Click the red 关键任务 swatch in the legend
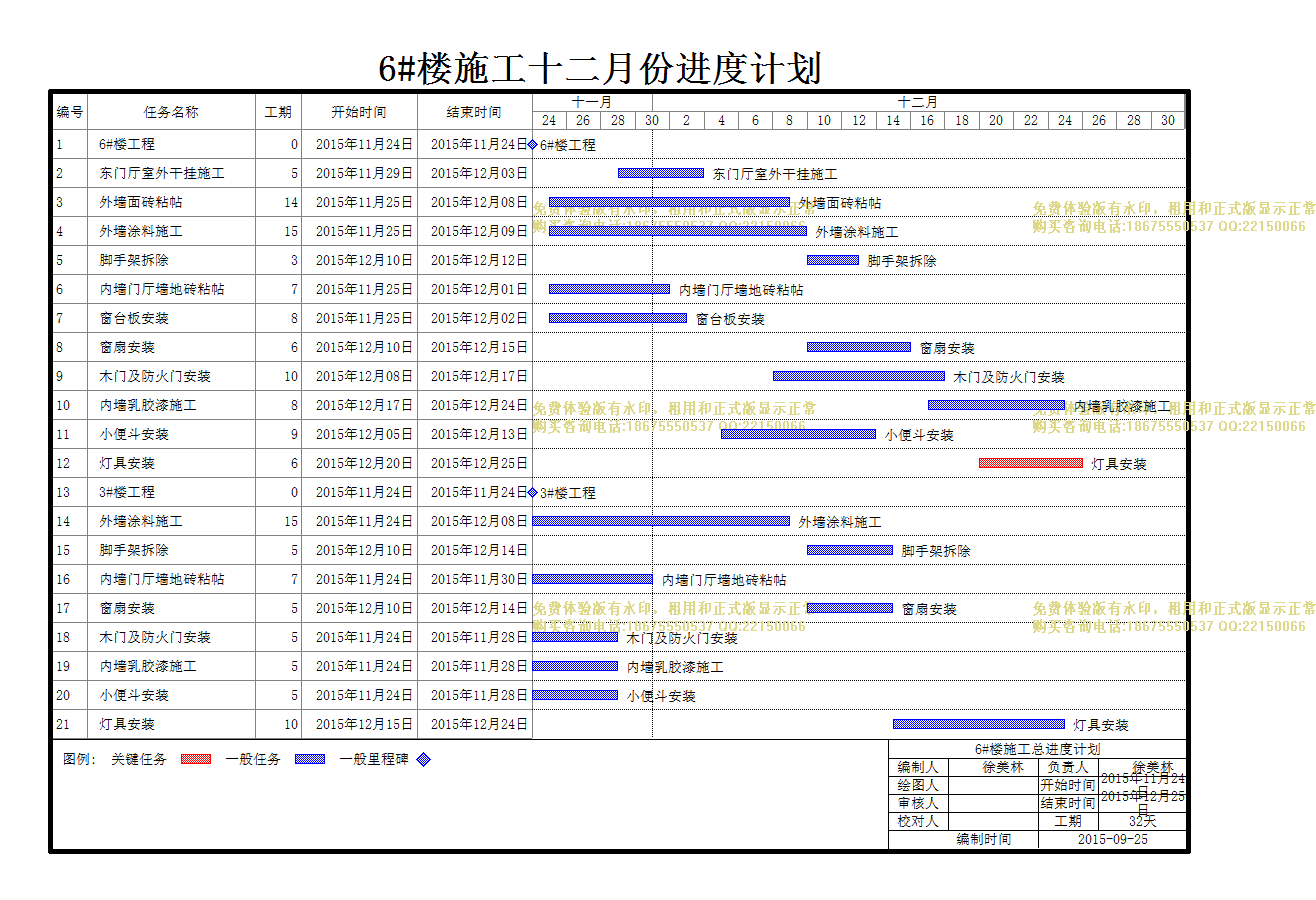This screenshot has height=900, width=1316. 196,759
